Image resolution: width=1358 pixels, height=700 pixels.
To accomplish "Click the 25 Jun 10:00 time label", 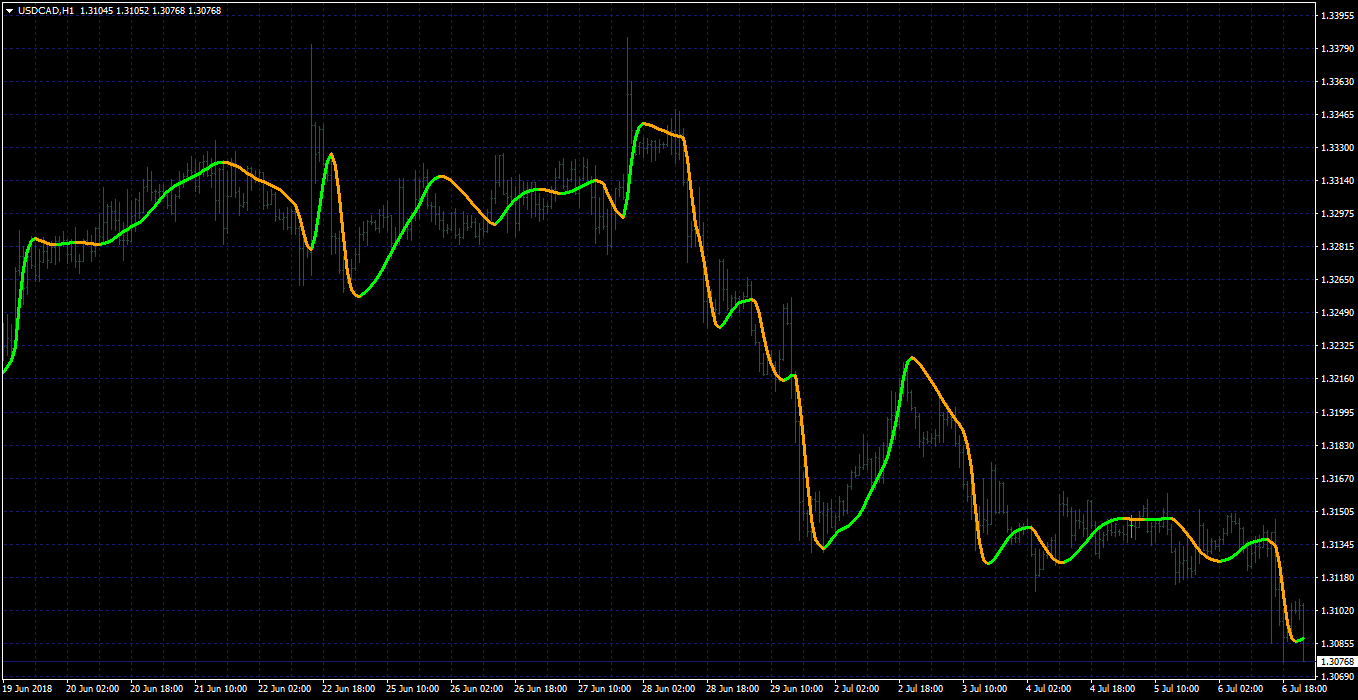I will [x=412, y=689].
